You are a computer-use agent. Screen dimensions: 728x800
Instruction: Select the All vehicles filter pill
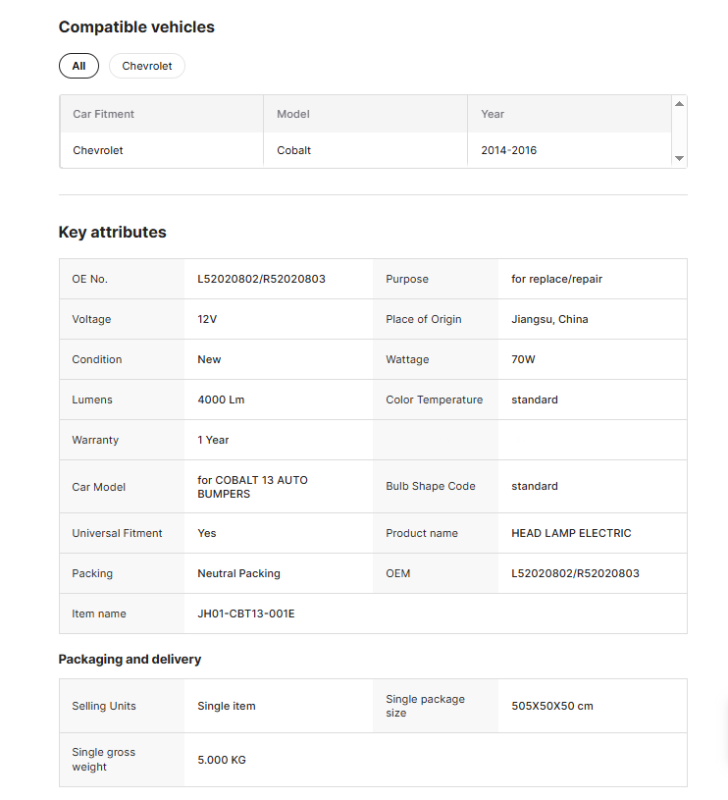[79, 66]
